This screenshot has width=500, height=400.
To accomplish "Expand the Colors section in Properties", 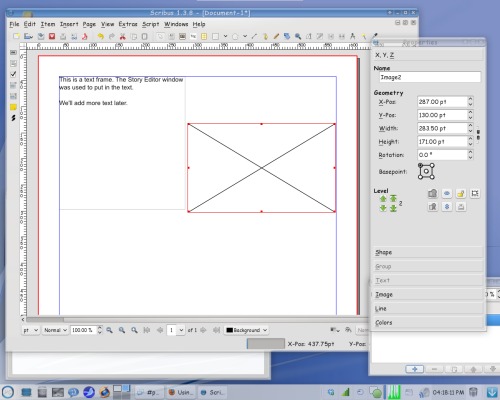I will click(x=428, y=323).
